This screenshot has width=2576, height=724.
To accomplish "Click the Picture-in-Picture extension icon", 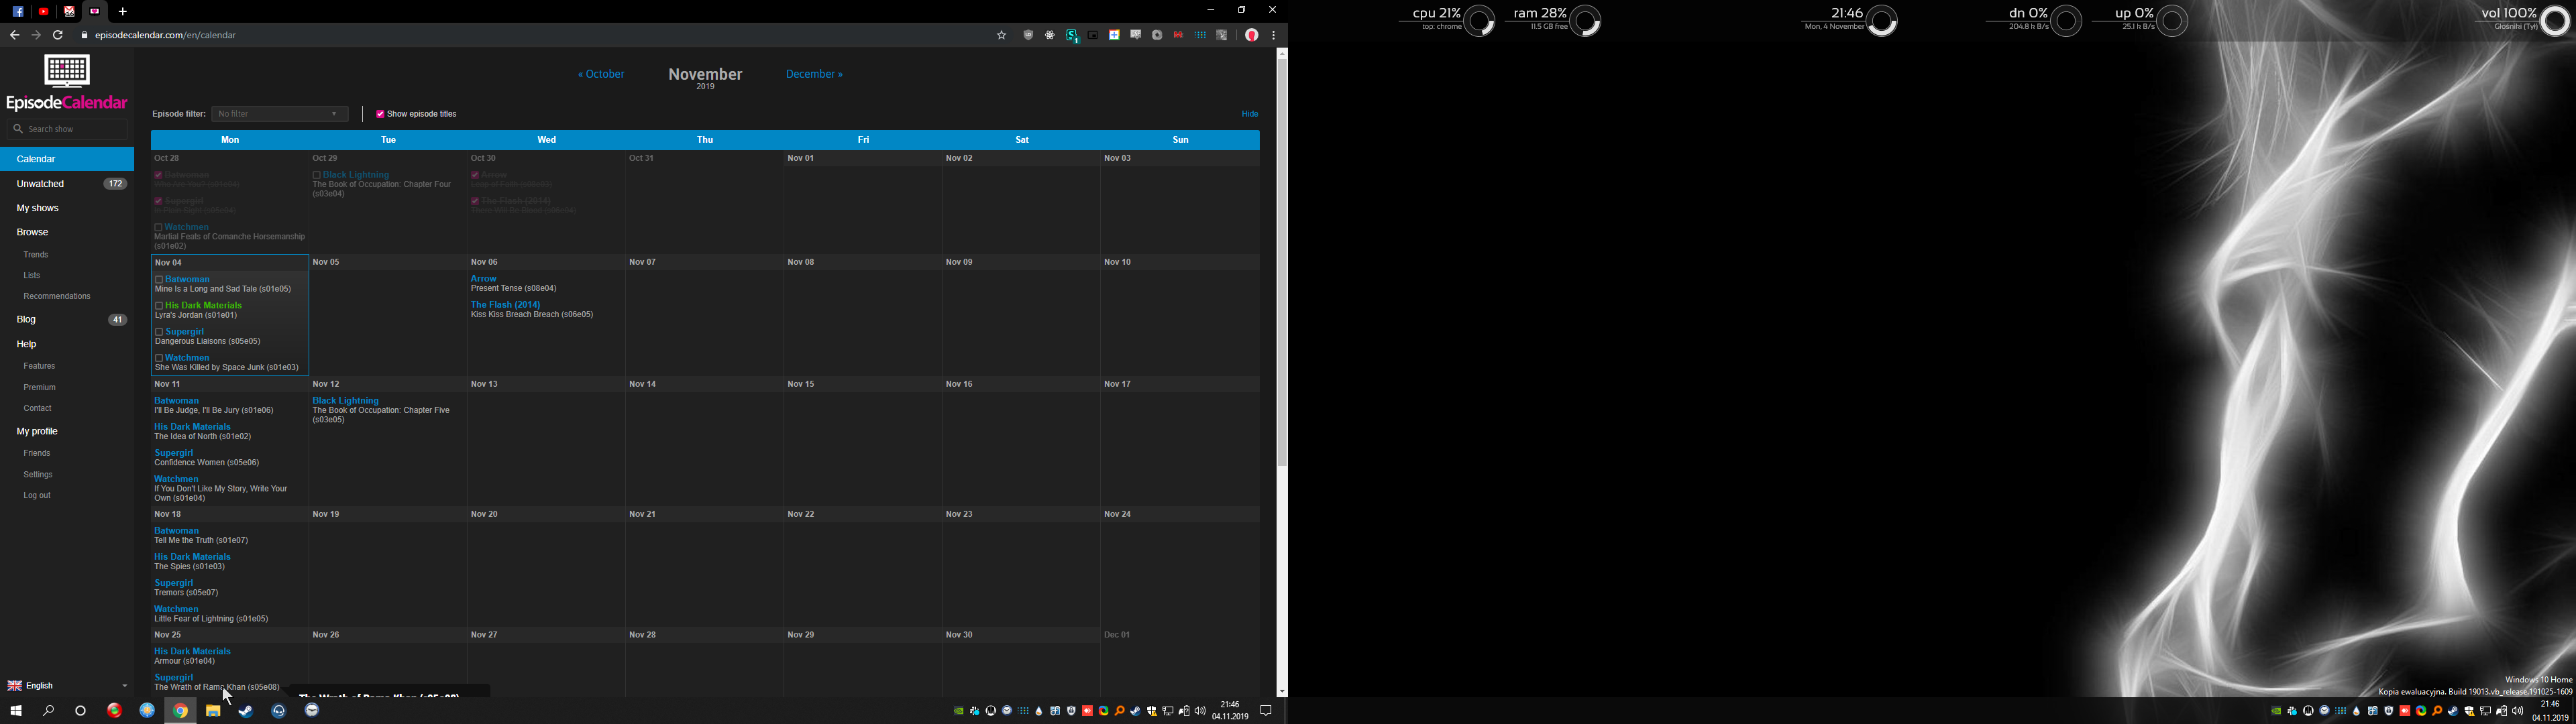I will pos(1093,35).
